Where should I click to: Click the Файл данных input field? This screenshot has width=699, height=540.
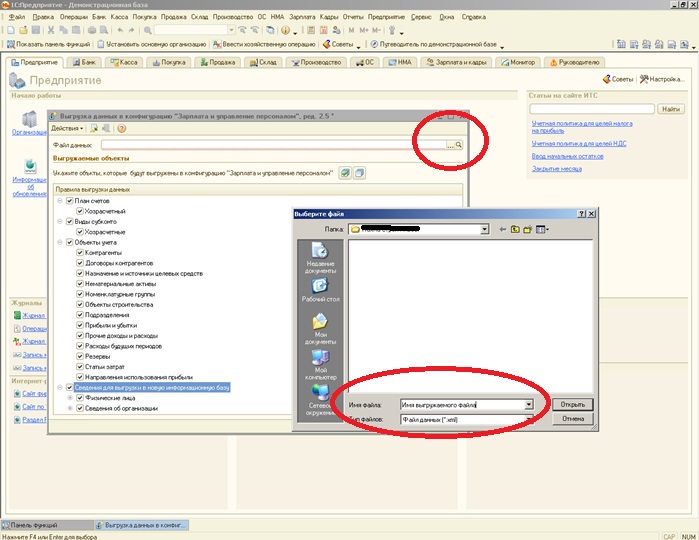tap(274, 145)
